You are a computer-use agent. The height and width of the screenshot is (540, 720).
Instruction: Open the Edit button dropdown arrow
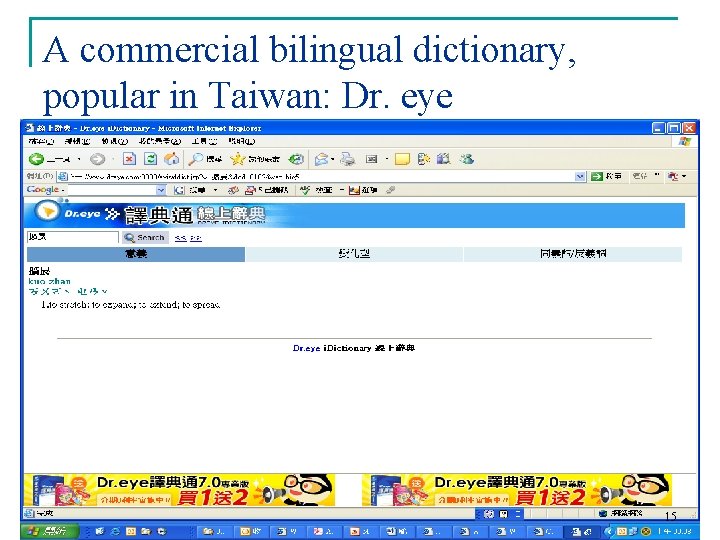pyautogui.click(x=387, y=159)
